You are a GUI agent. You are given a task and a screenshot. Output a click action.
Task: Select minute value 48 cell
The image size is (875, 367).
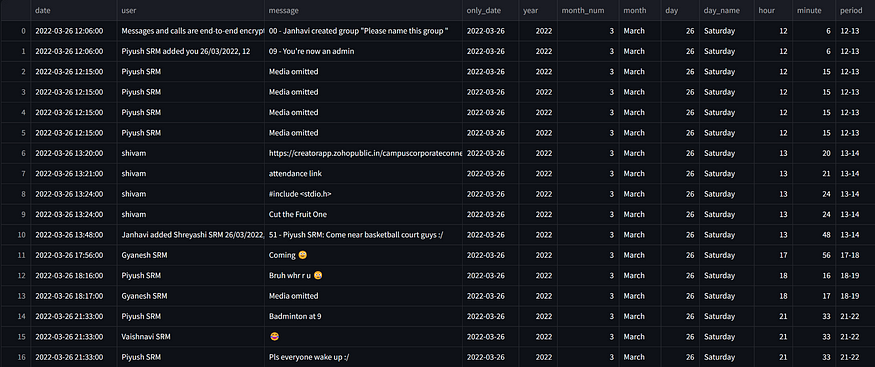click(x=814, y=235)
